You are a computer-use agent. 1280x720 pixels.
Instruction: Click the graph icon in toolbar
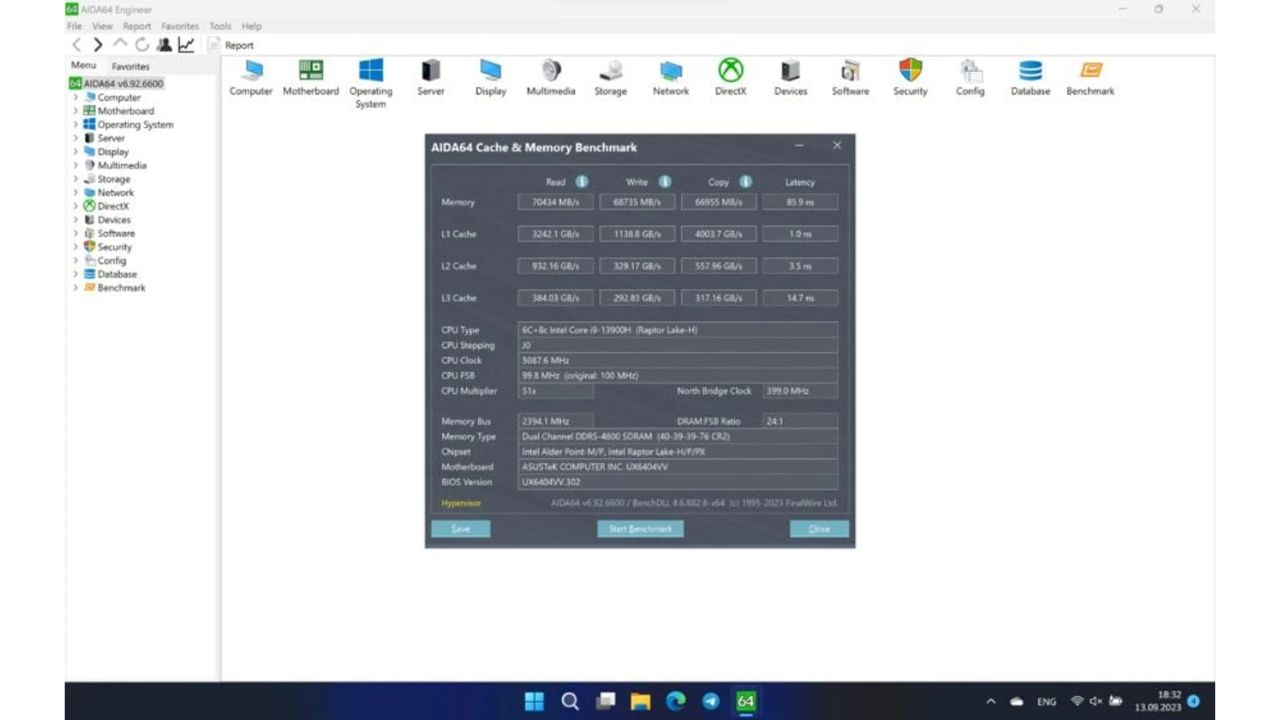(186, 45)
